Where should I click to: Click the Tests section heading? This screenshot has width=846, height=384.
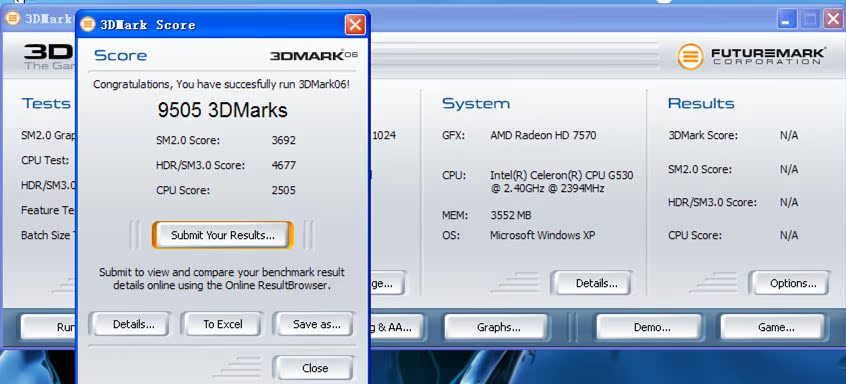[46, 103]
